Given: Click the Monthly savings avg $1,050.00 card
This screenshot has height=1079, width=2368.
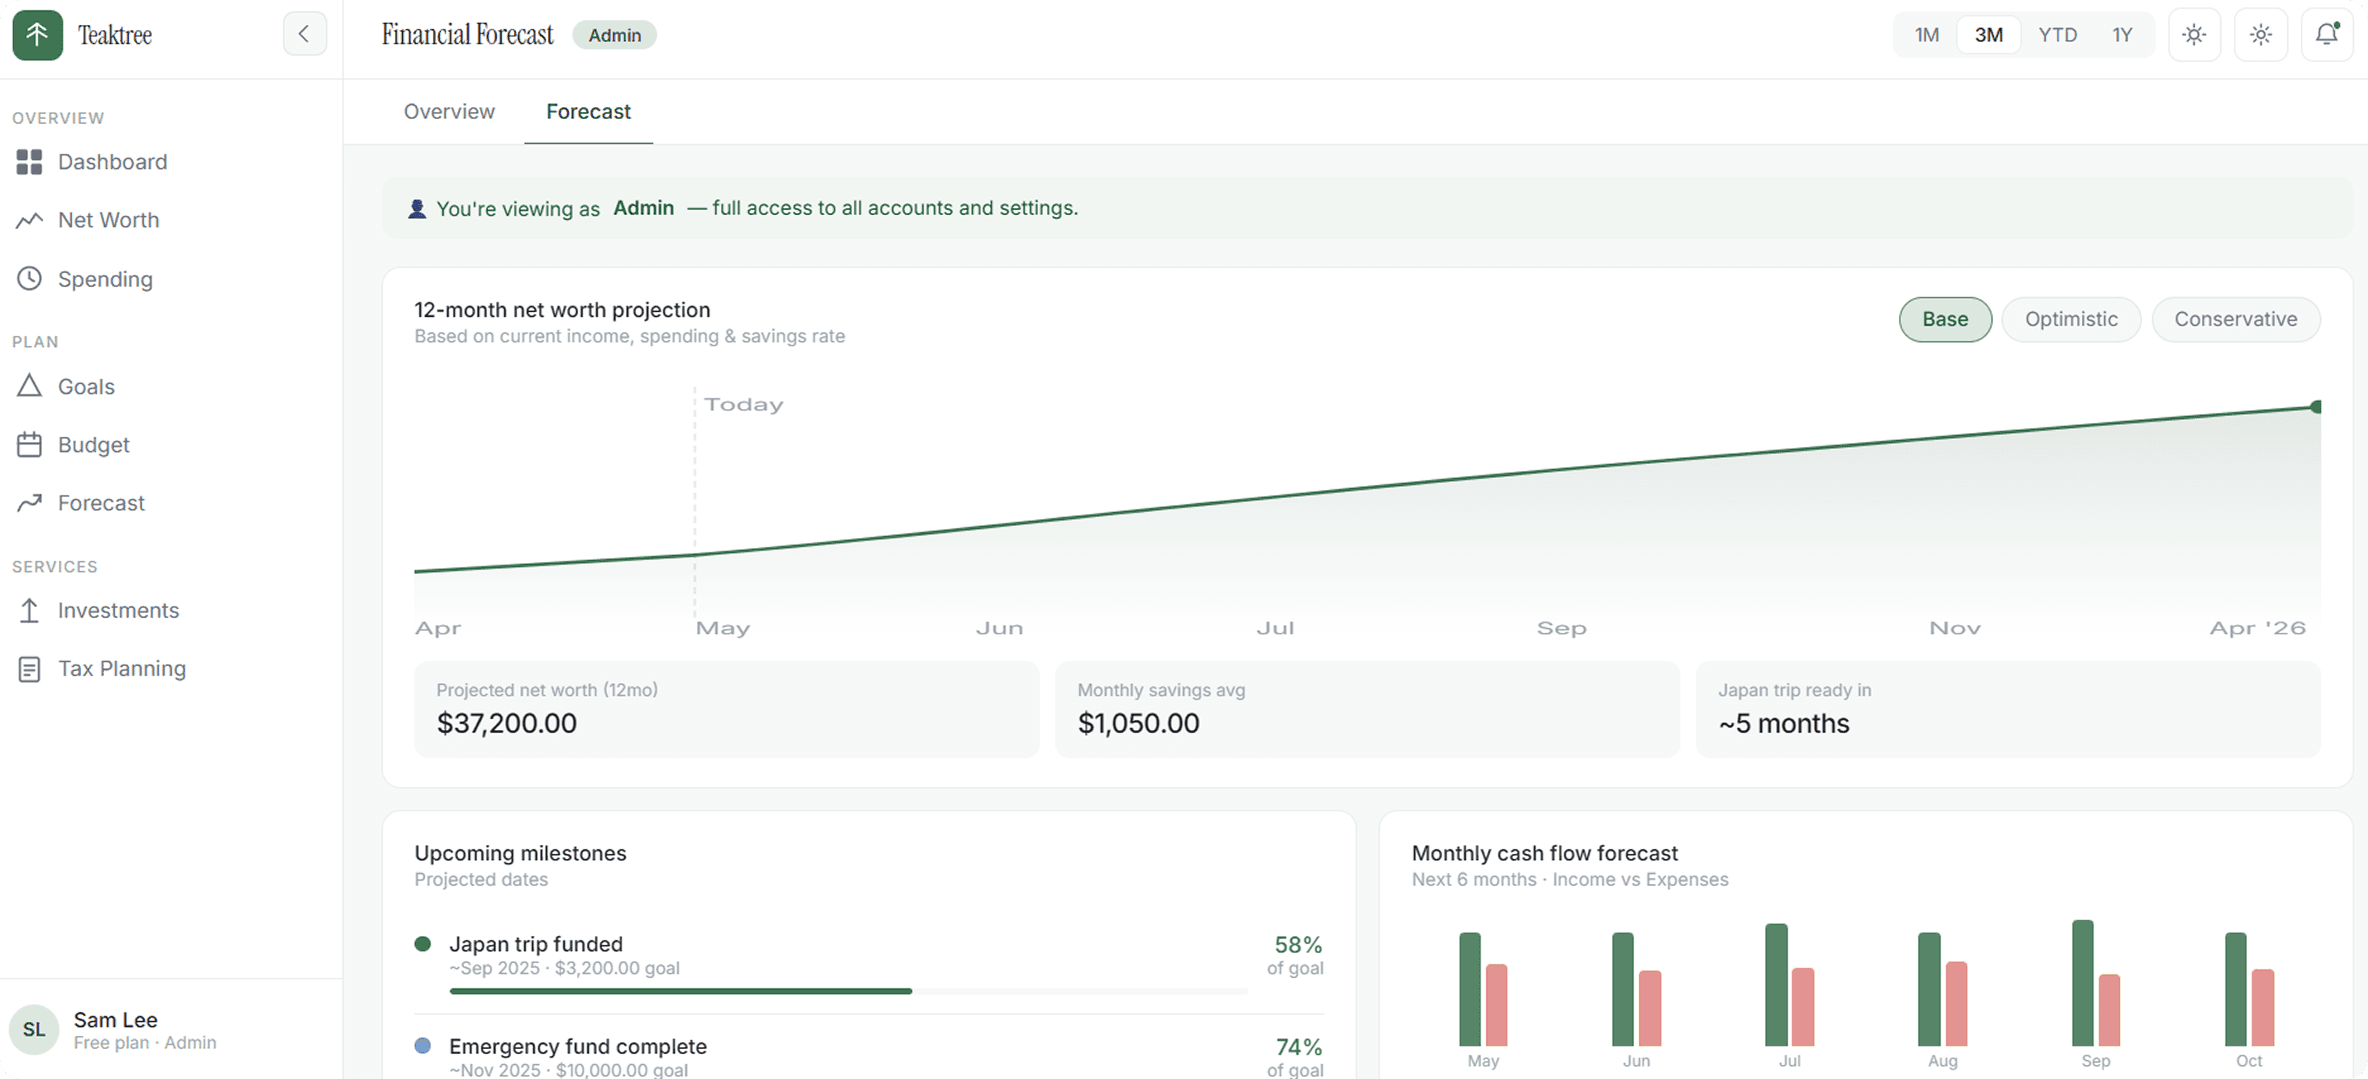Looking at the screenshot, I should (x=1367, y=709).
